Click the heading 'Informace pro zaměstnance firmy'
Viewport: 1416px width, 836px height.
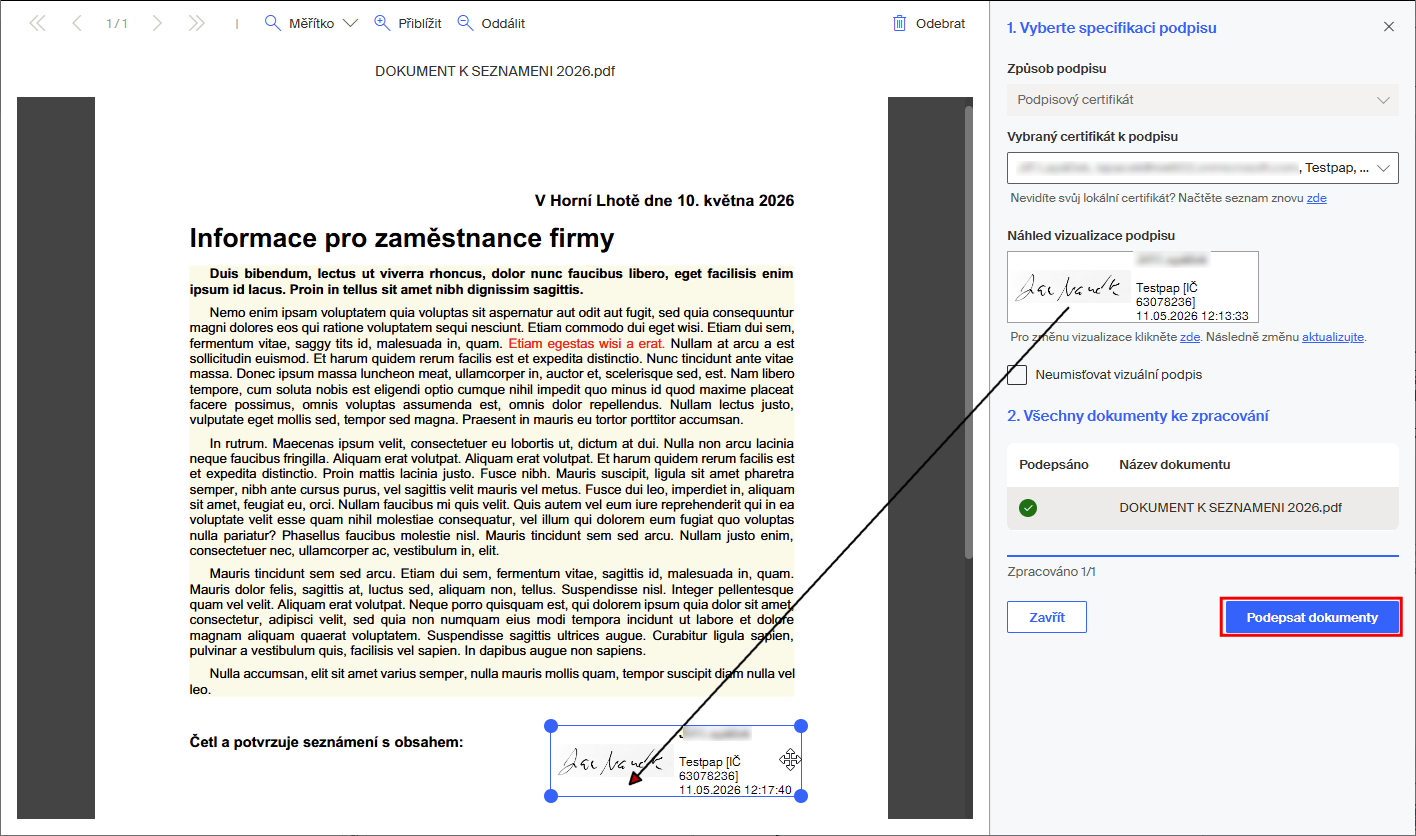pos(402,239)
